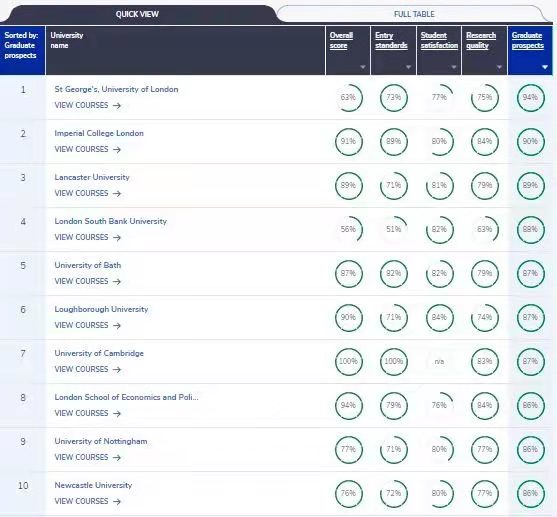Click Loughborough 90% overall score circle
Viewport: 557px width, 517px height.
click(x=348, y=318)
